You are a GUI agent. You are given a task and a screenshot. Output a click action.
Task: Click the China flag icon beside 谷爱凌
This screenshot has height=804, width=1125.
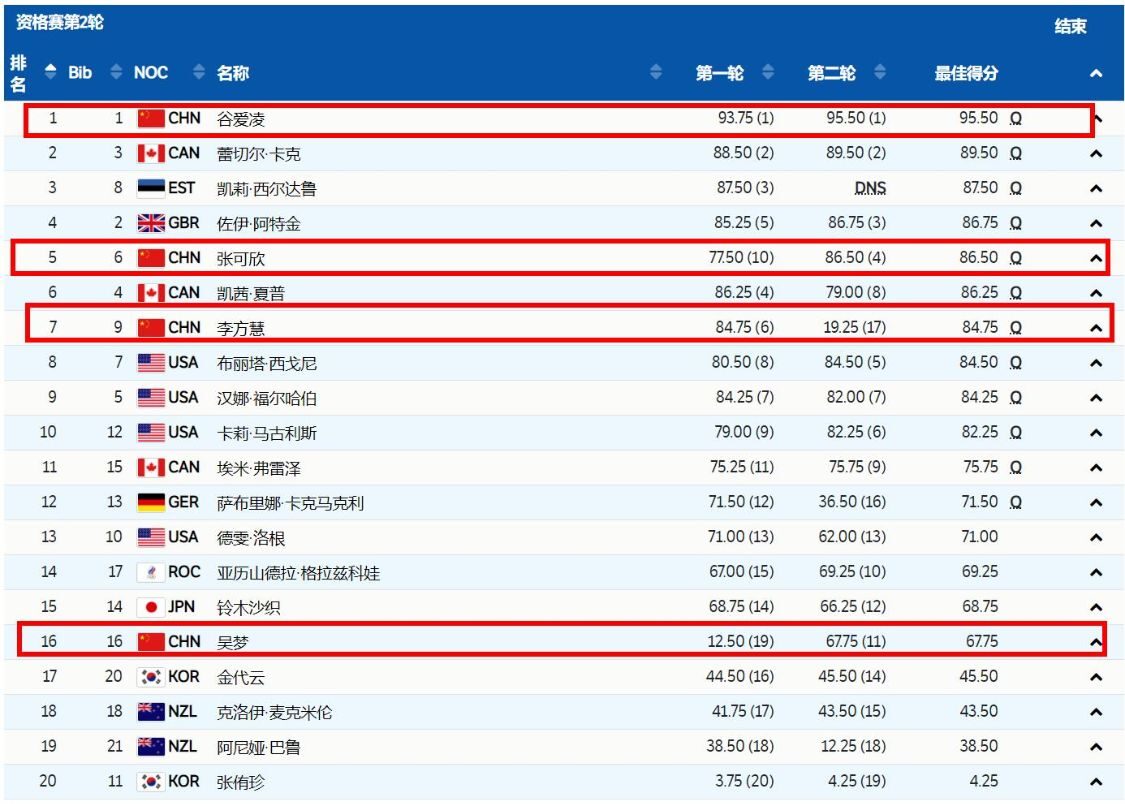click(150, 118)
